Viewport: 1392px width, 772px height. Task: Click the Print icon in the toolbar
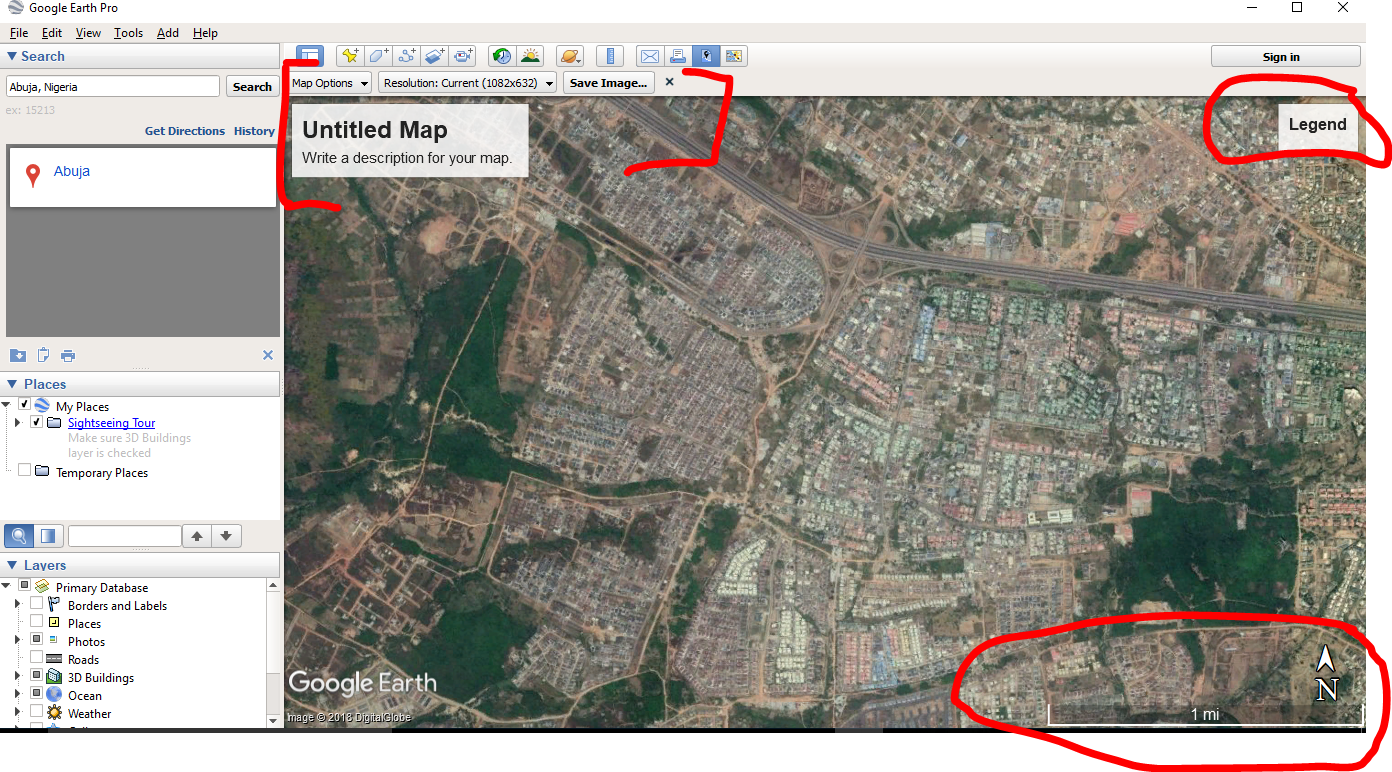coord(677,56)
